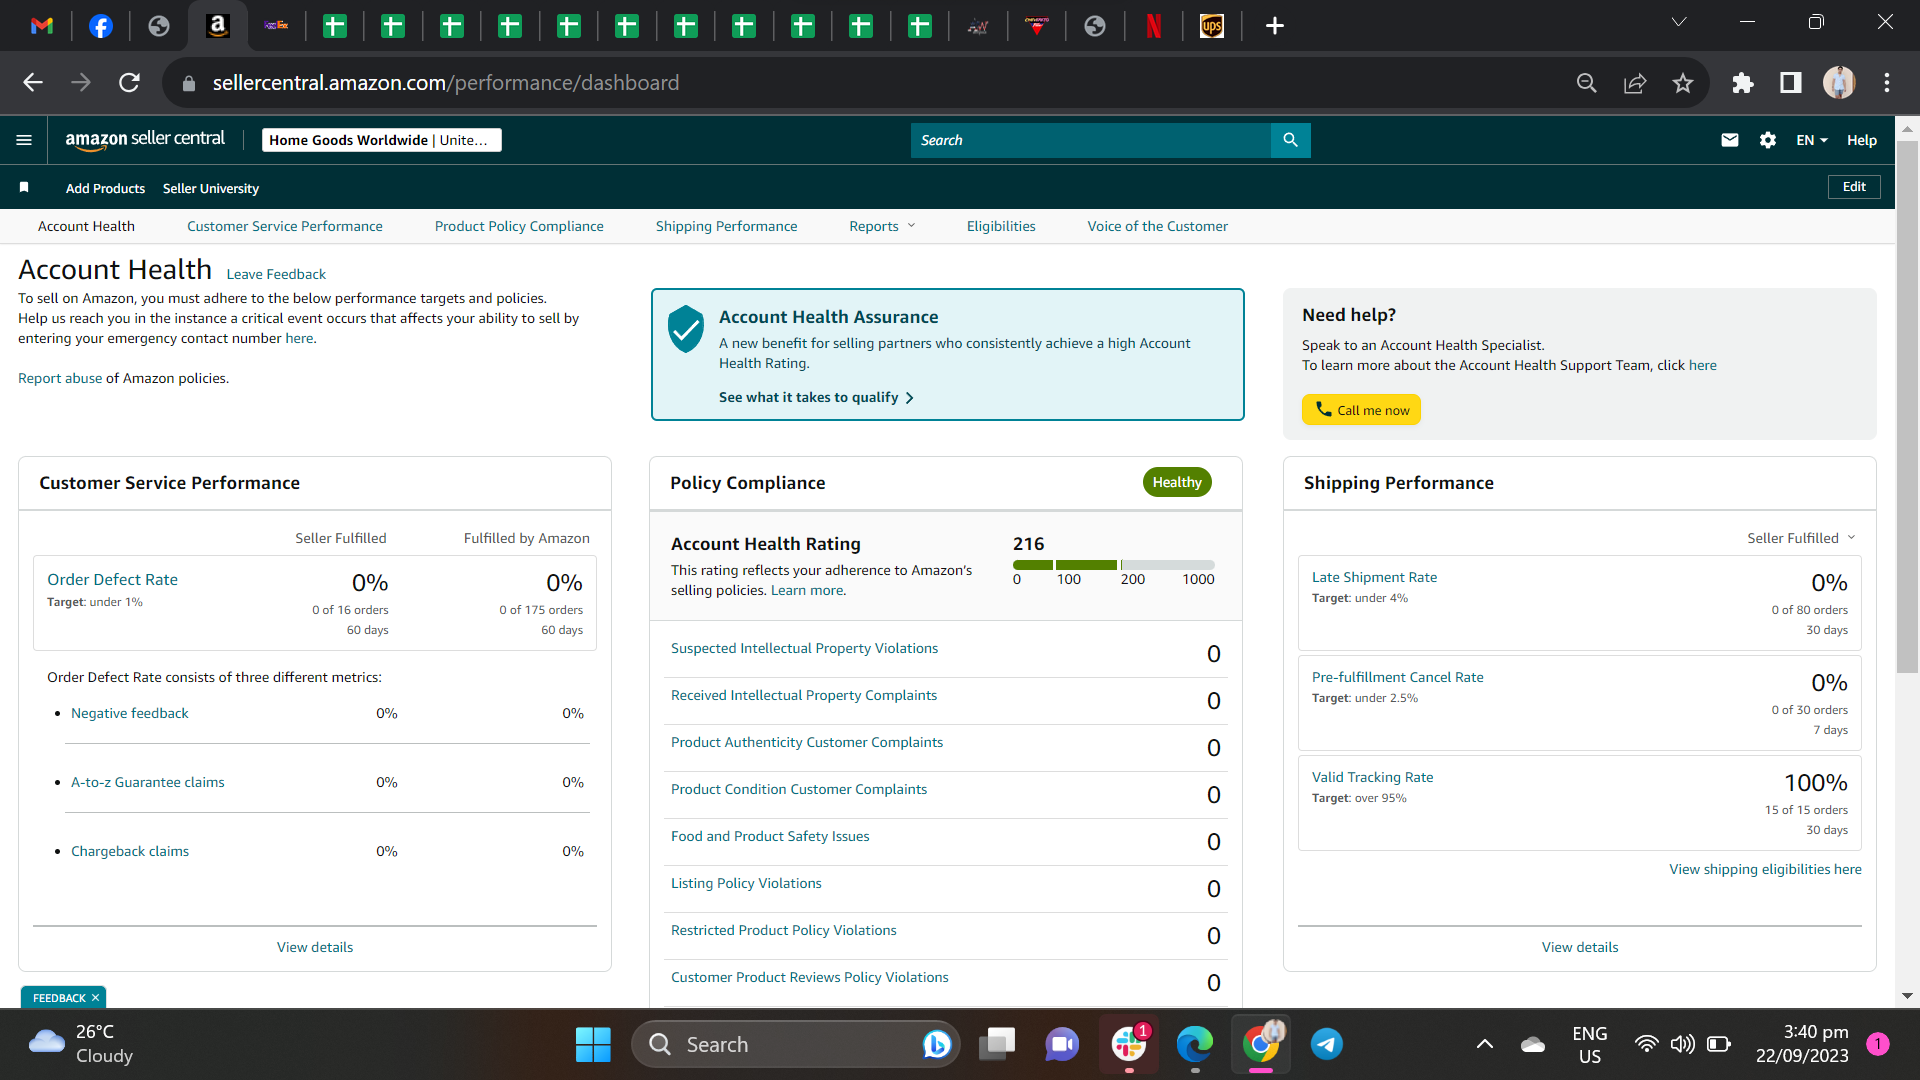Click the Account Health Rating progress bar
The height and width of the screenshot is (1080, 1920).
point(1114,565)
